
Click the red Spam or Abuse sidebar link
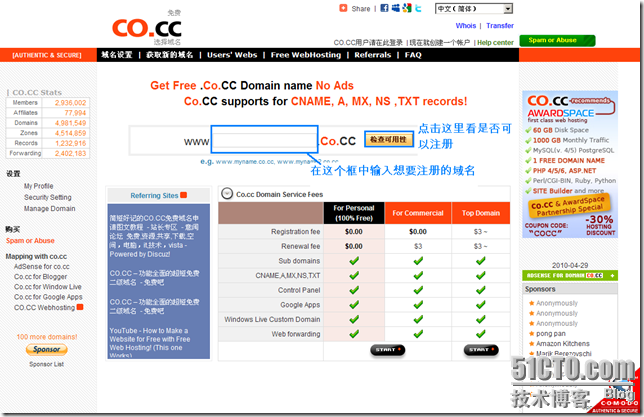tap(30, 240)
